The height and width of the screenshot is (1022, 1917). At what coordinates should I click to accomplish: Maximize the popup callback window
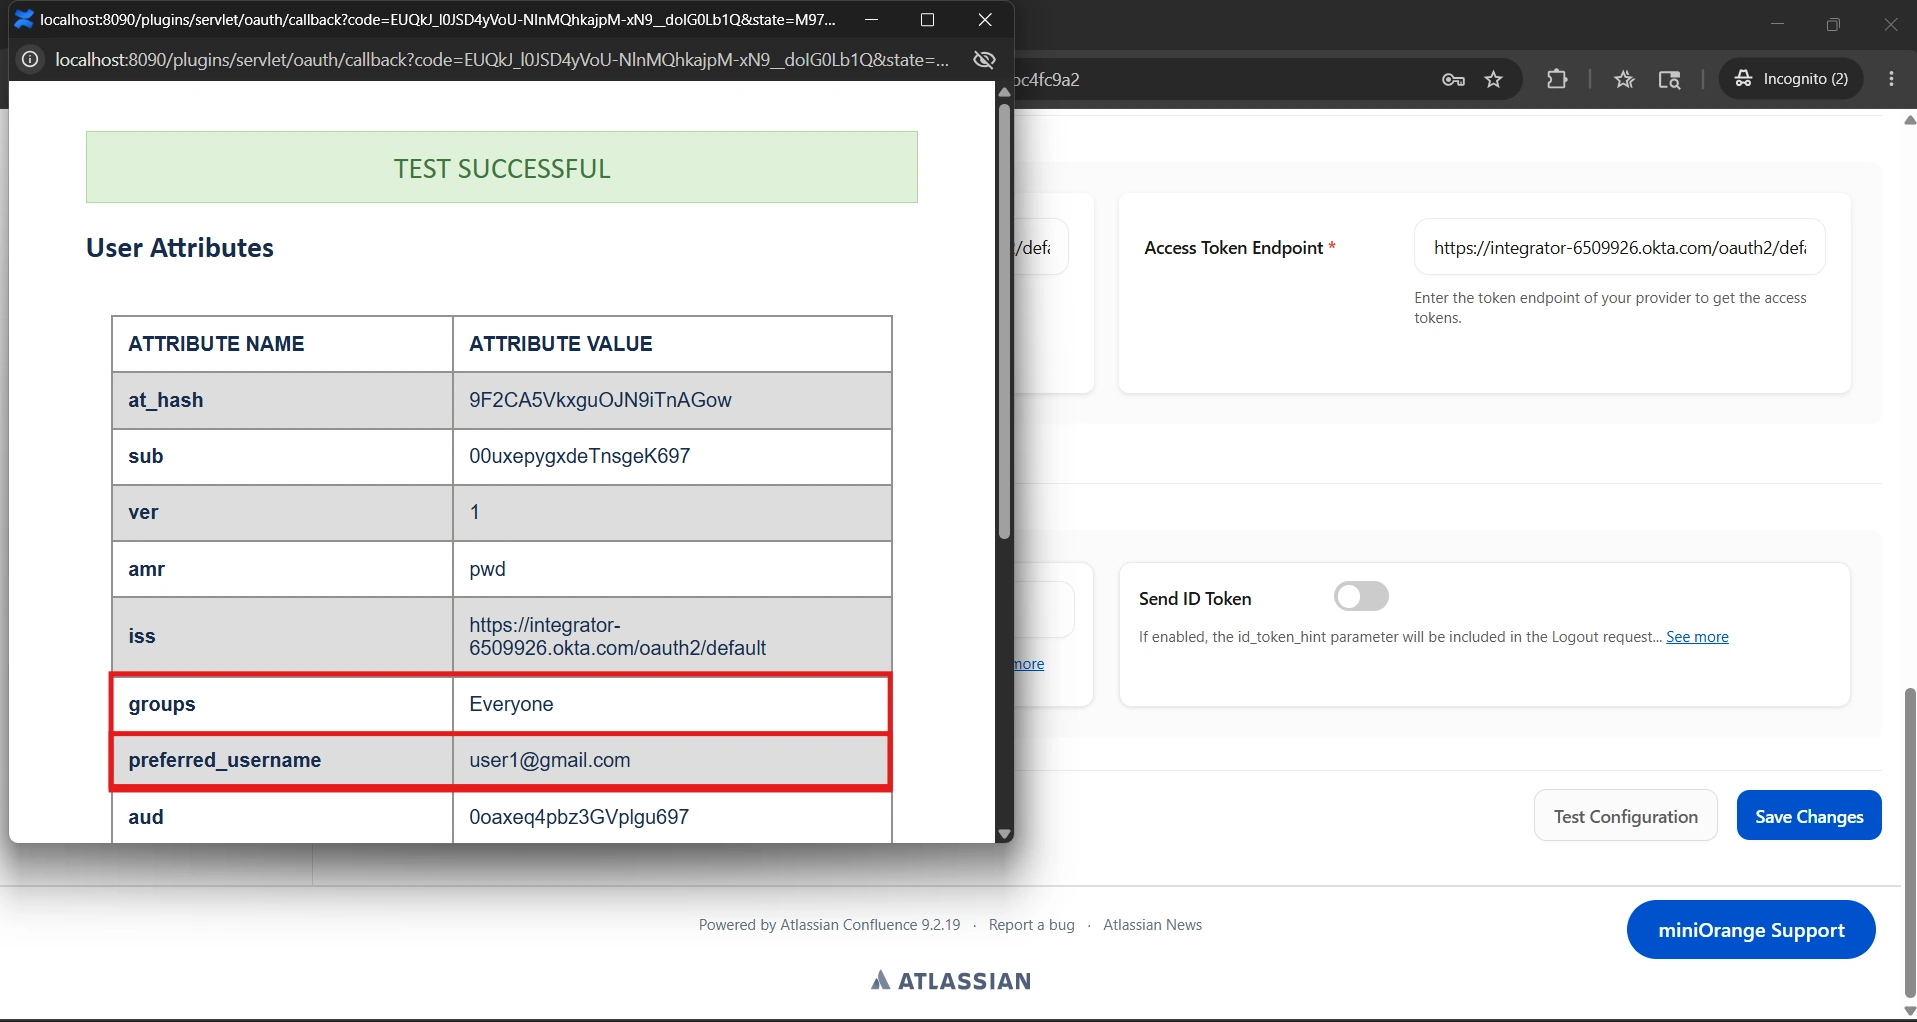pos(927,19)
